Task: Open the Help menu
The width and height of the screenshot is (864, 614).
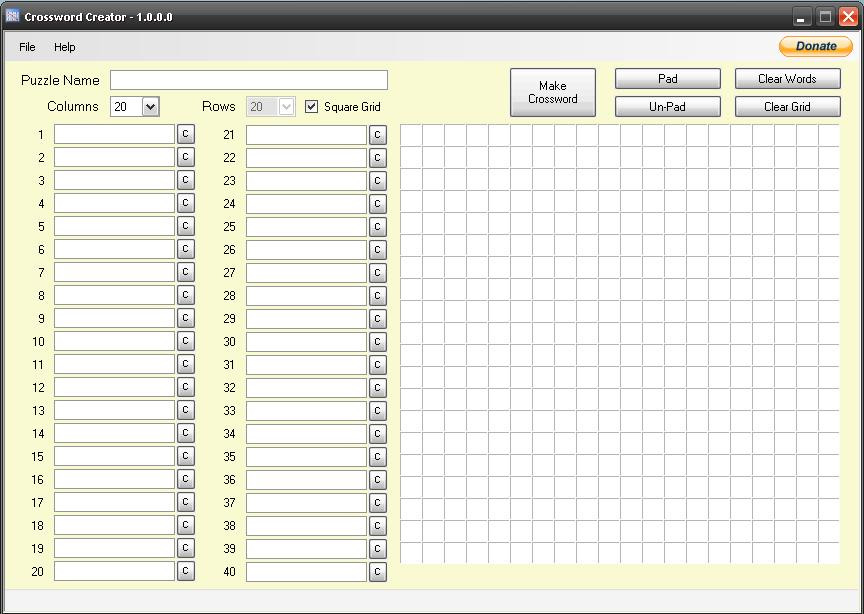Action: click(x=64, y=47)
